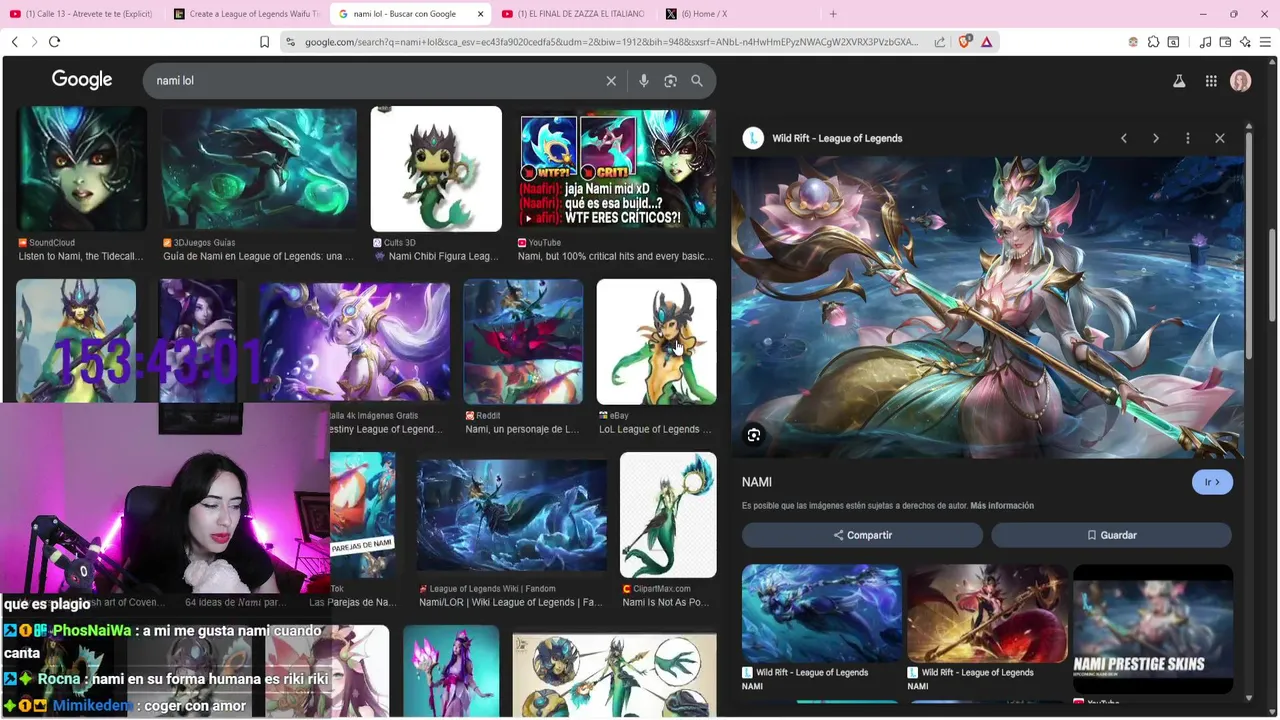Share this page from address bar
The width and height of the screenshot is (1280, 720).
[940, 42]
